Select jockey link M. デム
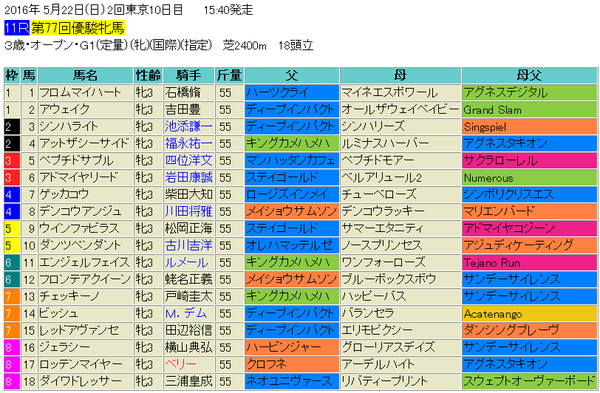 pos(186,313)
